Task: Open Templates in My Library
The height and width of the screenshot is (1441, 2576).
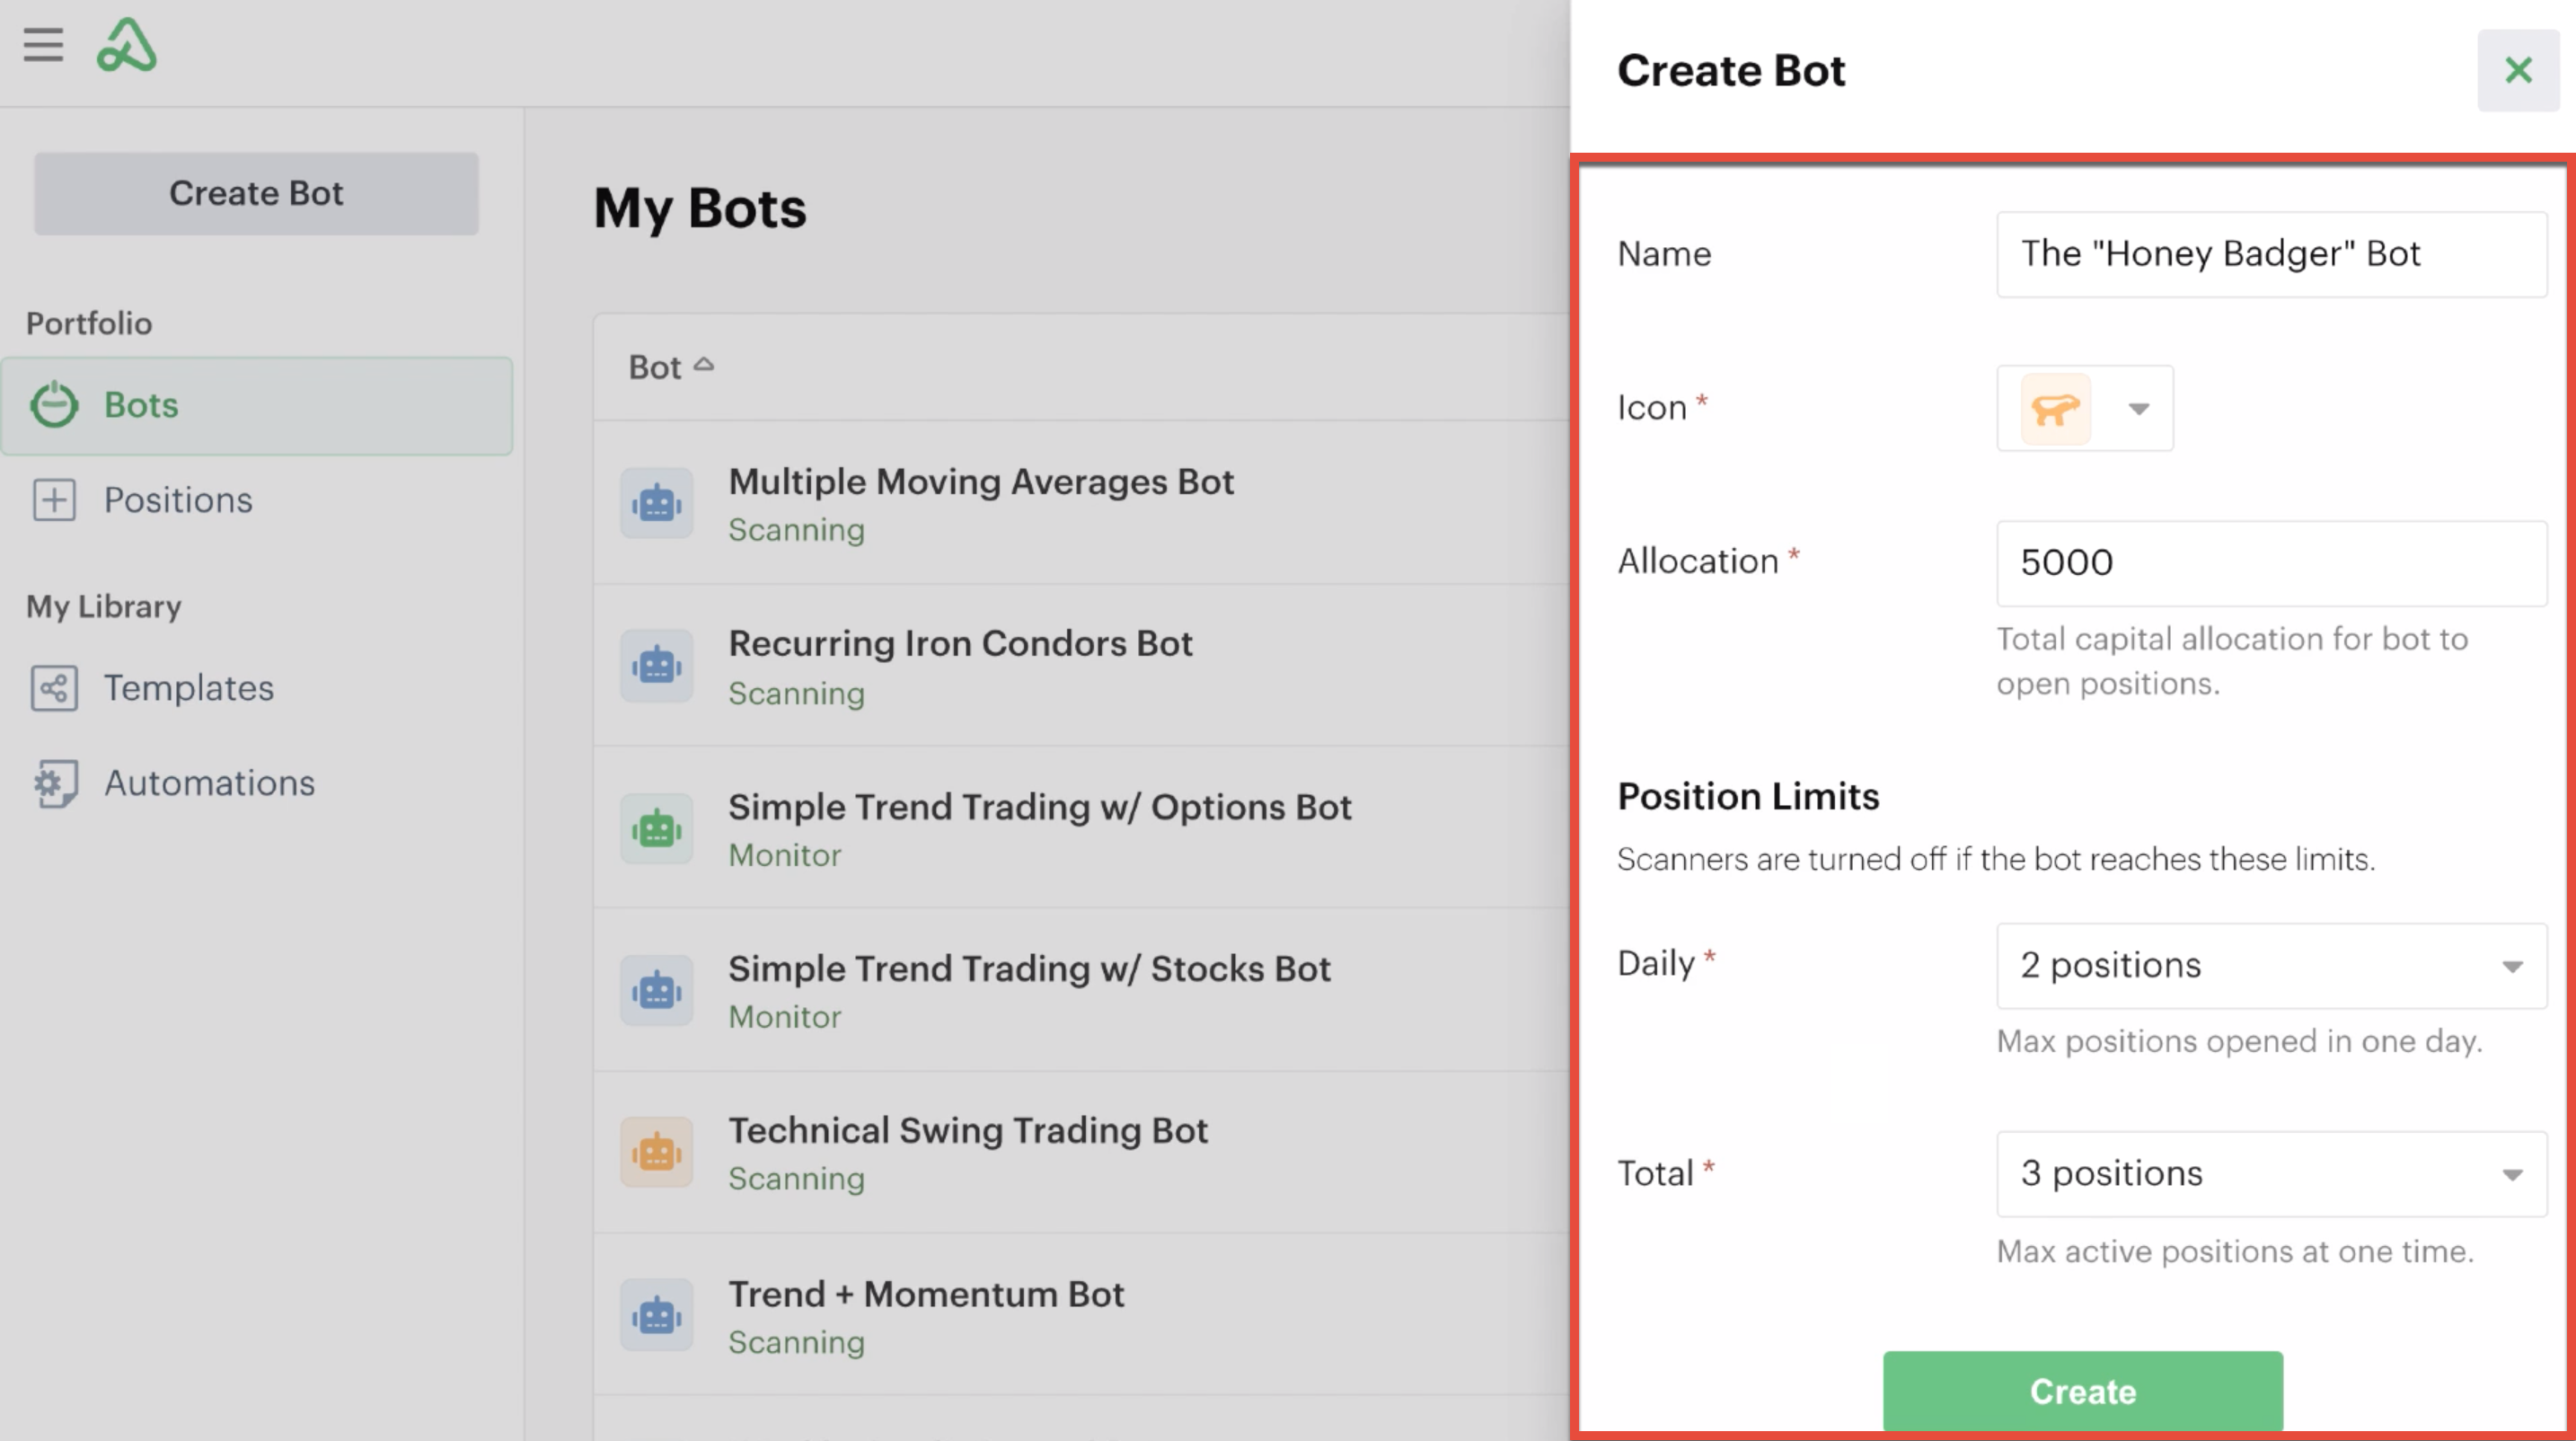Action: (189, 688)
